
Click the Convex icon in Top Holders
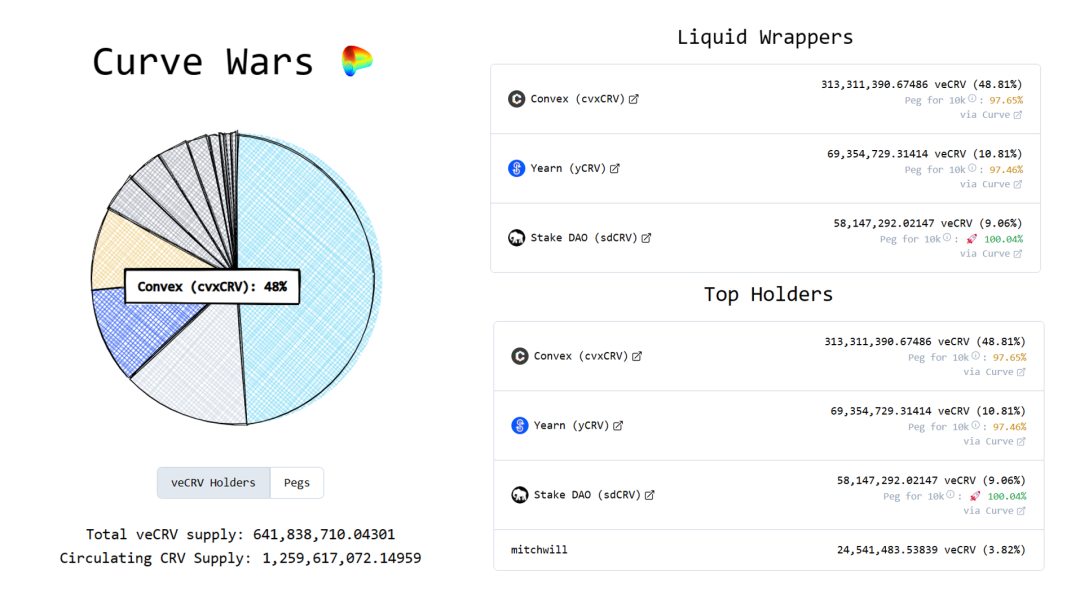519,356
